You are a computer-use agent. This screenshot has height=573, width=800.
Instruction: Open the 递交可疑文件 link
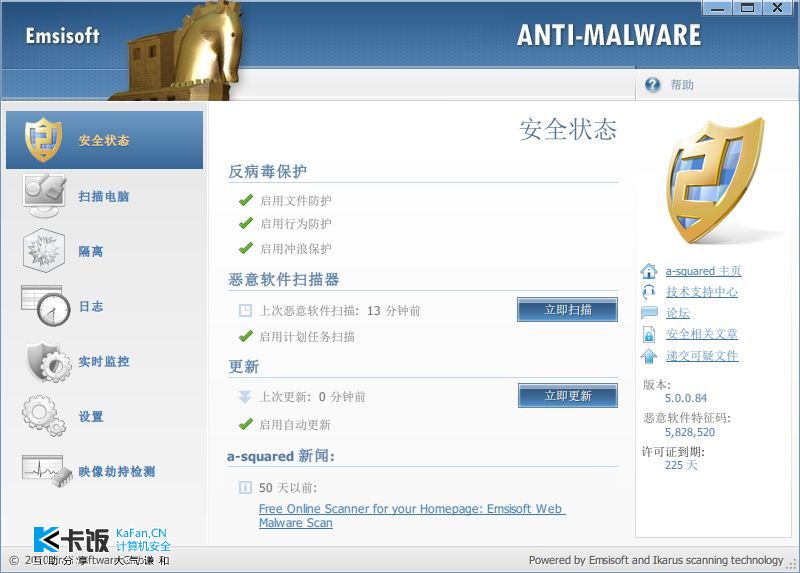(x=702, y=356)
